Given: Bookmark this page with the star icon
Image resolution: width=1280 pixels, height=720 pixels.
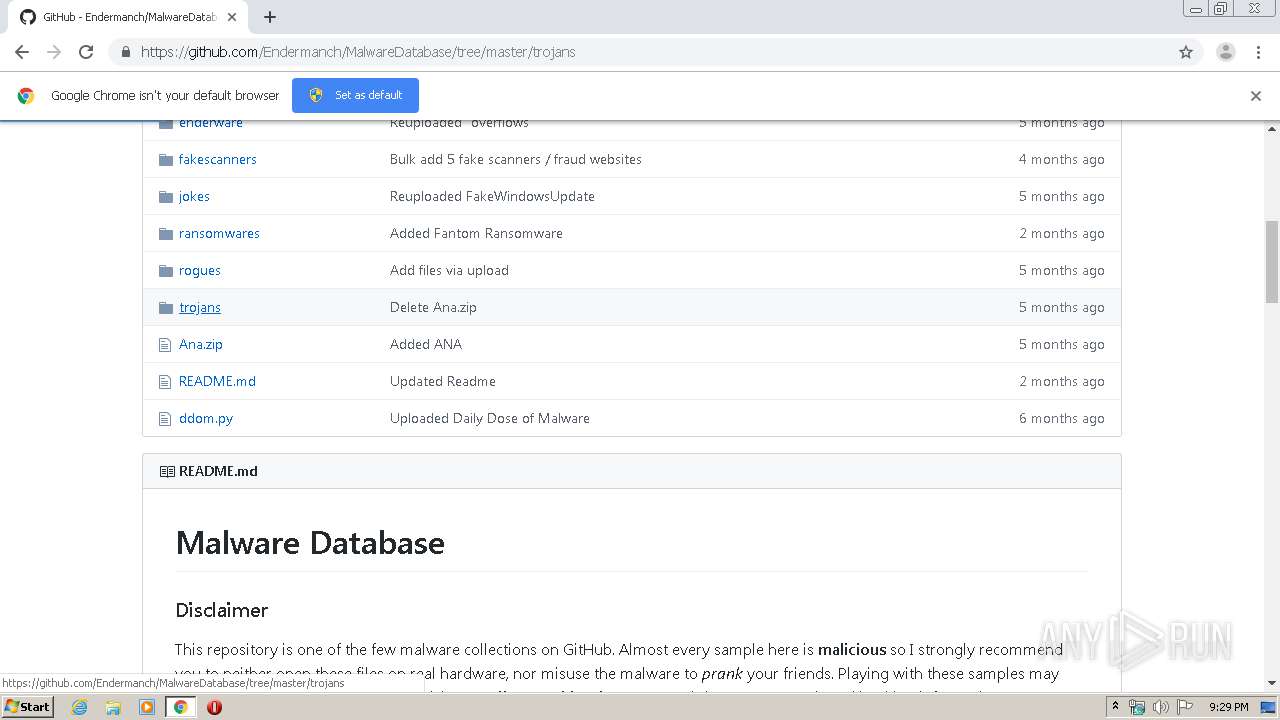Looking at the screenshot, I should 1186,52.
